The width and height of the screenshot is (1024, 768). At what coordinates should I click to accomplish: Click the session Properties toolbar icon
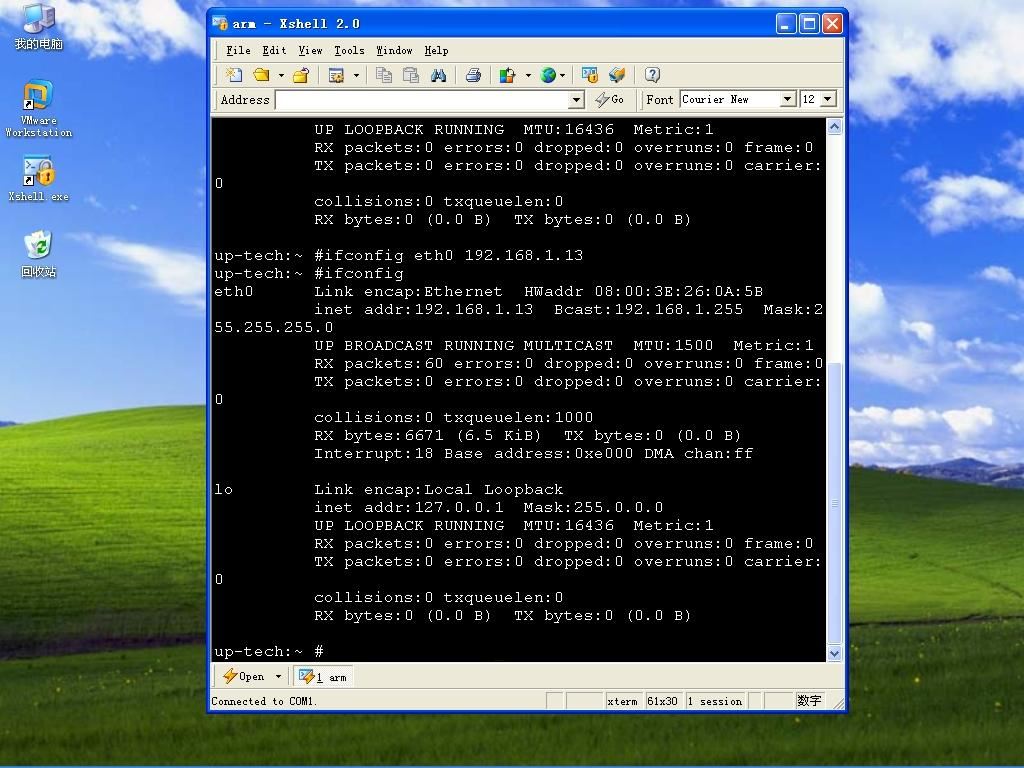[x=336, y=75]
